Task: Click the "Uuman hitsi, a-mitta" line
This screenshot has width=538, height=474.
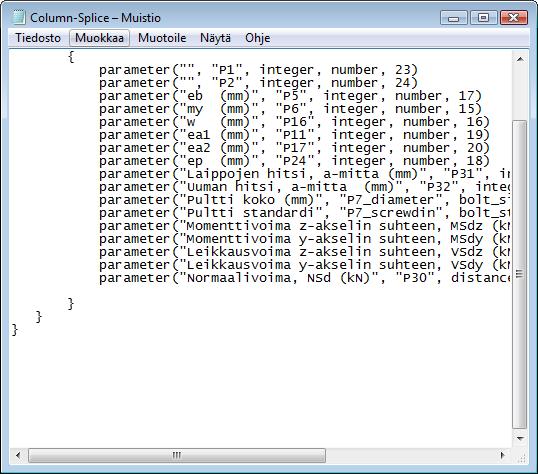Action: [x=305, y=187]
